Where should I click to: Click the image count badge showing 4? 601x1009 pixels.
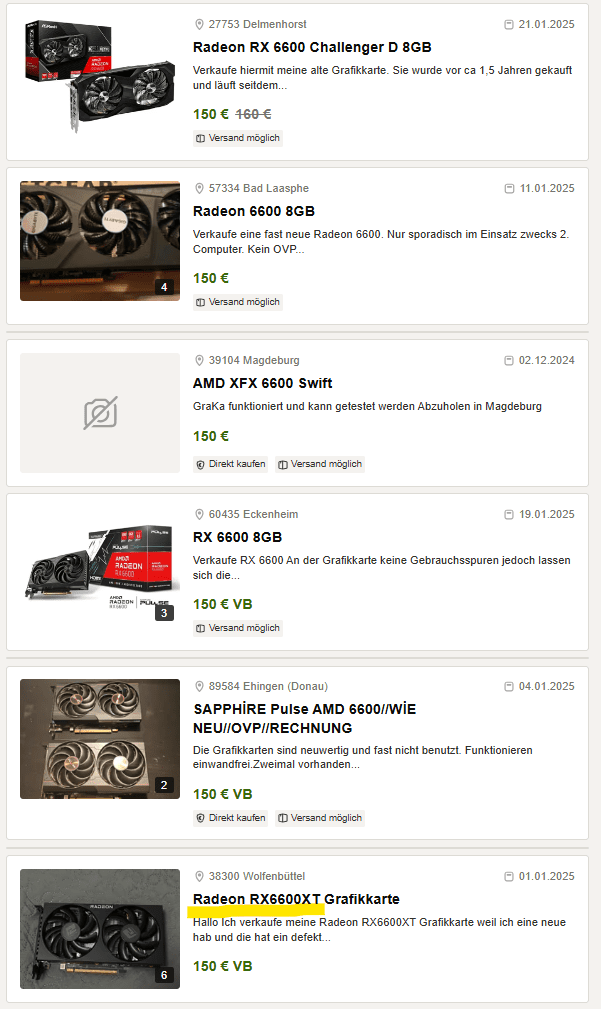click(165, 287)
